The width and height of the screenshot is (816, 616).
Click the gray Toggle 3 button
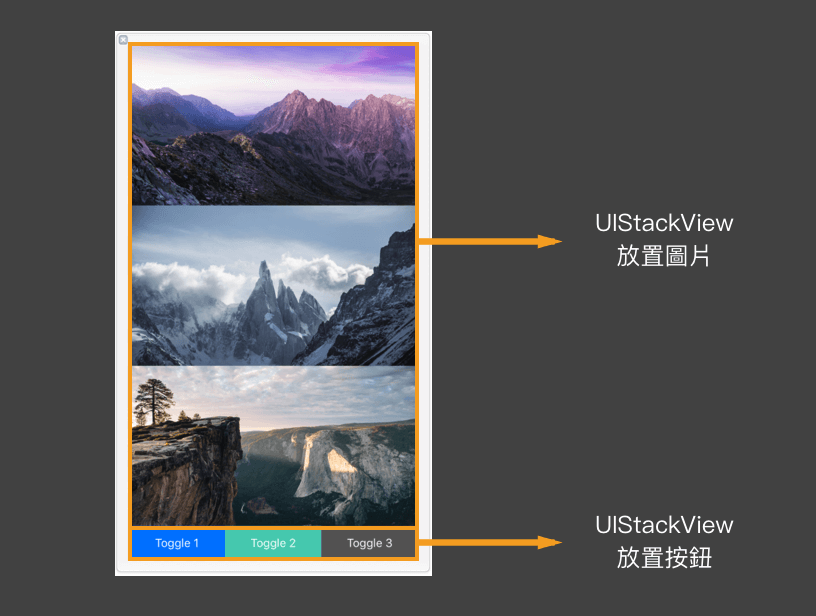tap(368, 543)
